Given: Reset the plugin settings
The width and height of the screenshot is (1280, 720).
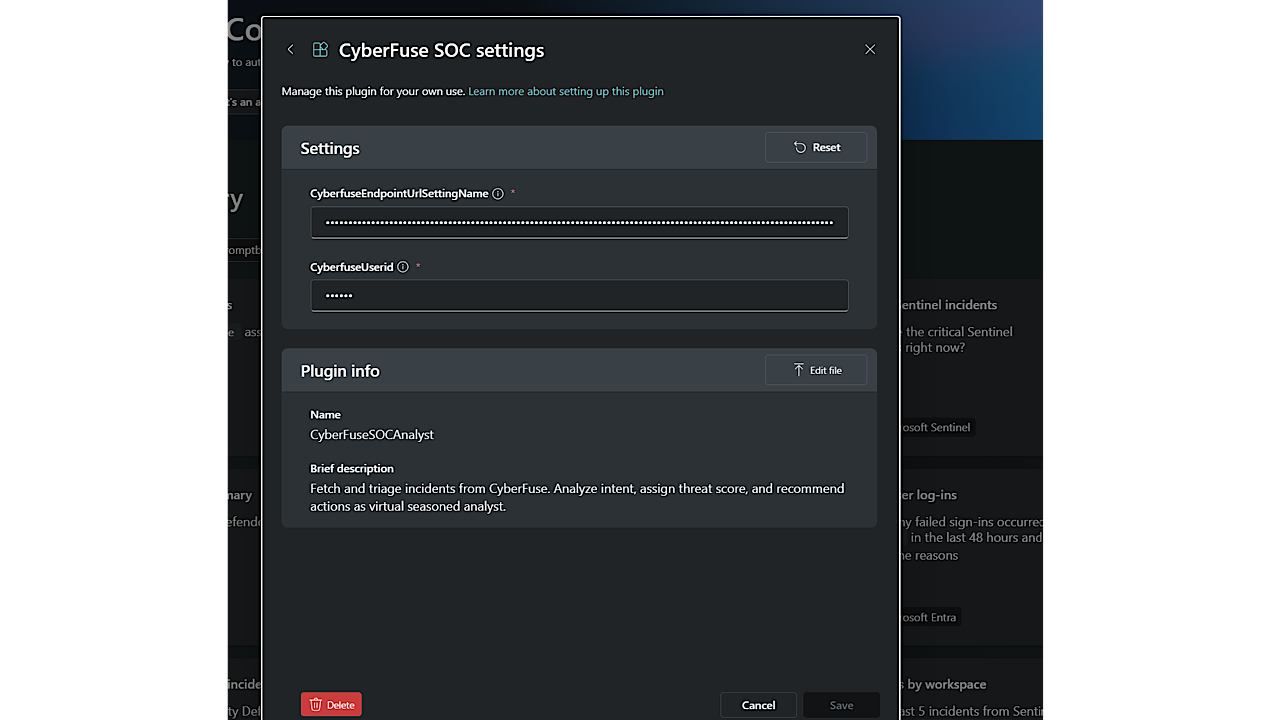Looking at the screenshot, I should (x=816, y=147).
